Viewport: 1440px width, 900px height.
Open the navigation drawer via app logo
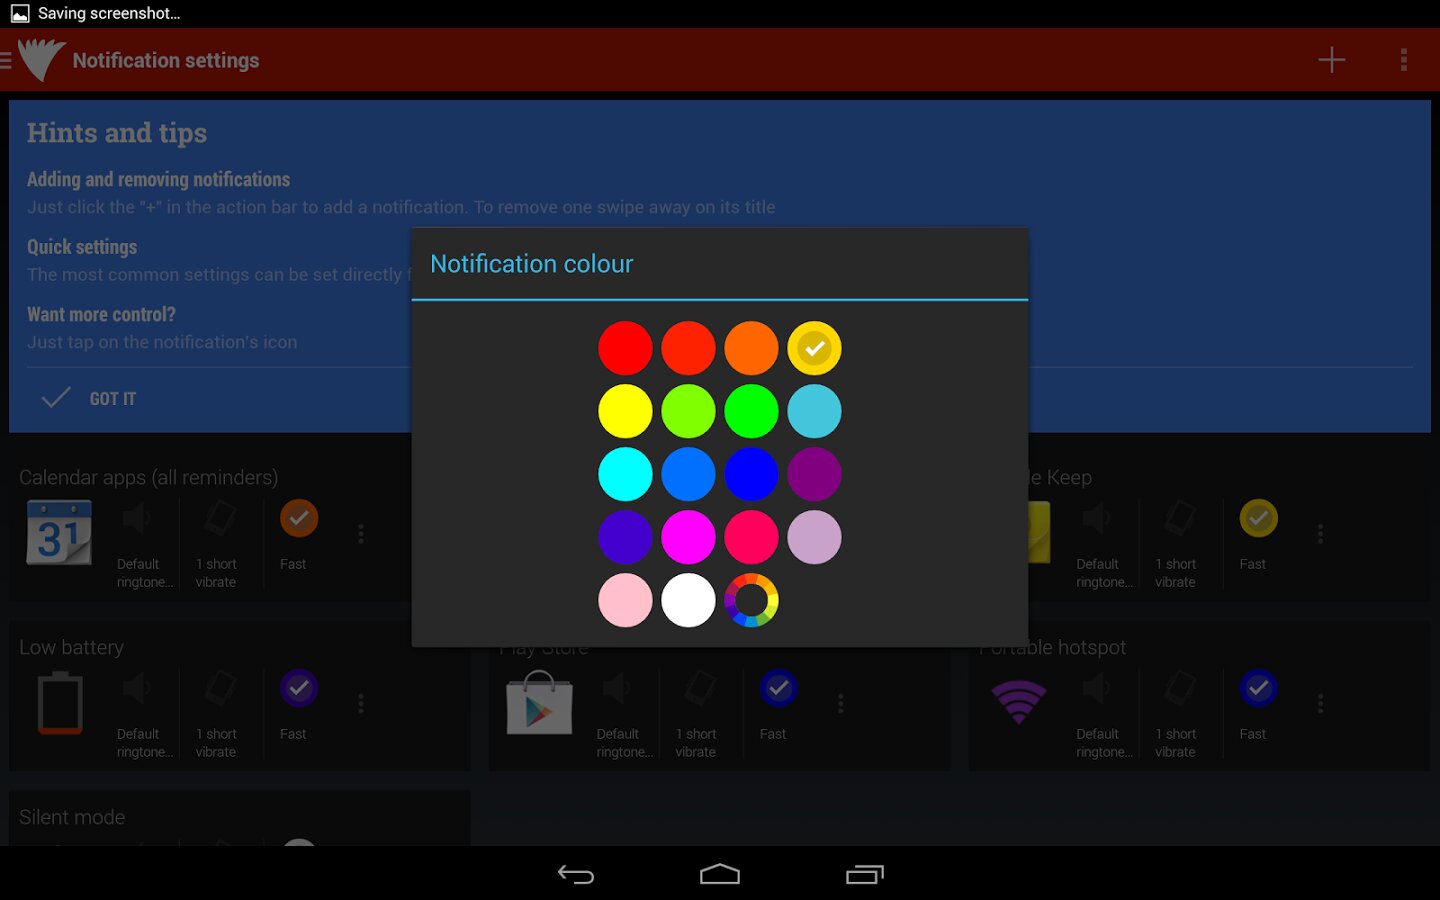38,60
